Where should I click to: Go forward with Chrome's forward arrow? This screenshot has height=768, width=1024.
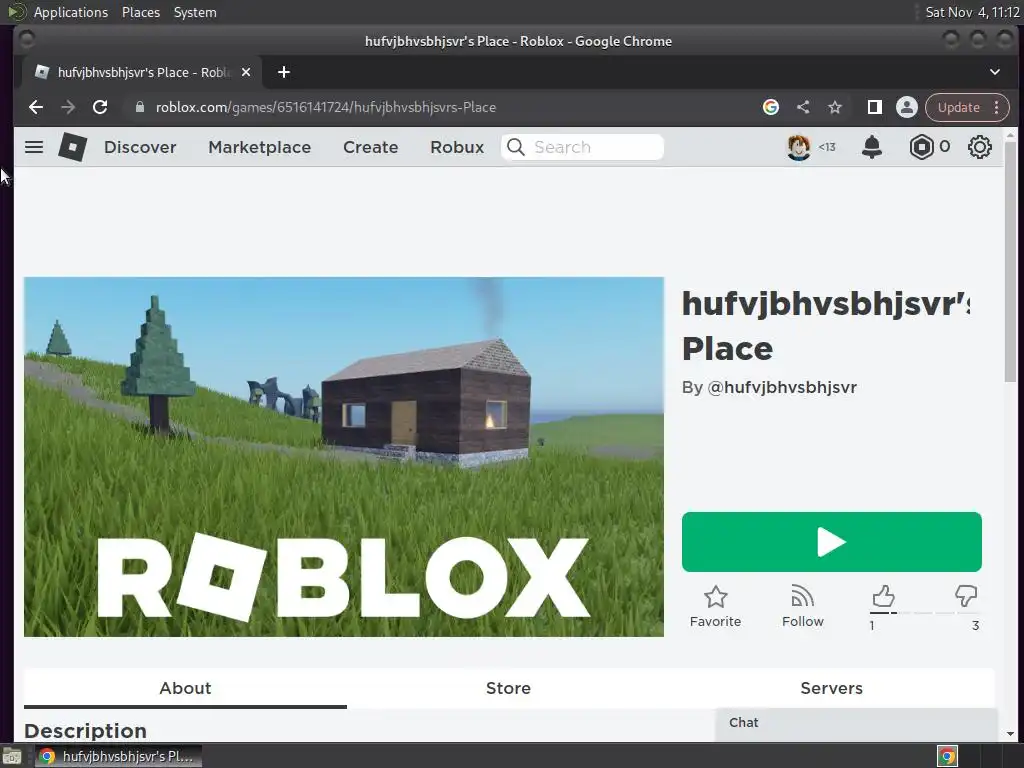point(68,107)
